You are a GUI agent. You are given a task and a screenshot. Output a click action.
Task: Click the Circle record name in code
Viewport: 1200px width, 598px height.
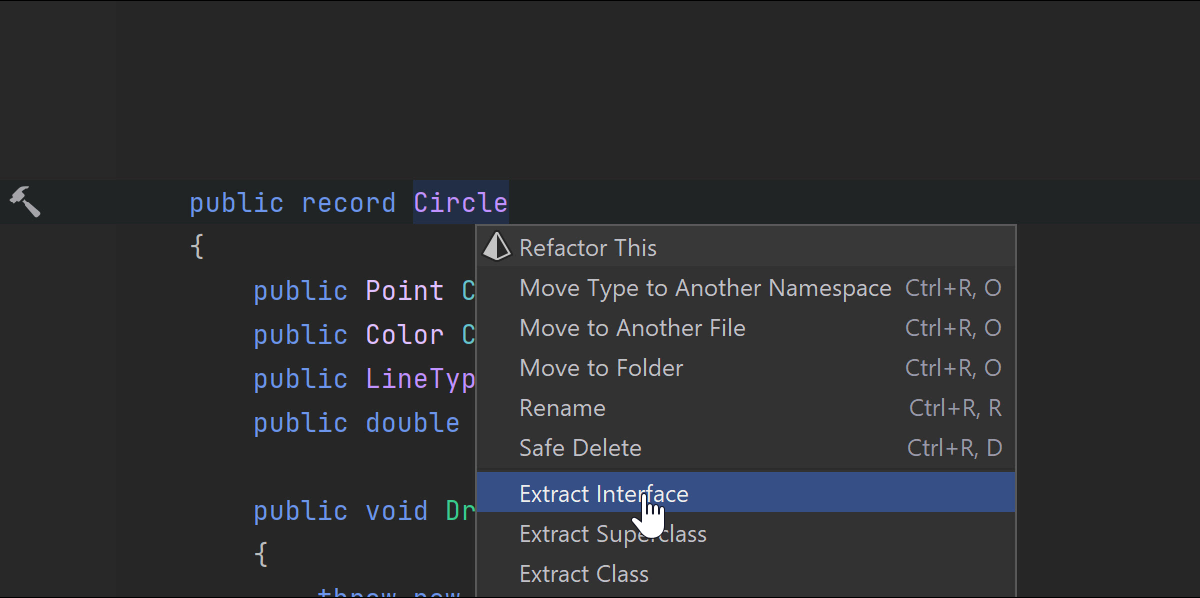pyautogui.click(x=460, y=203)
